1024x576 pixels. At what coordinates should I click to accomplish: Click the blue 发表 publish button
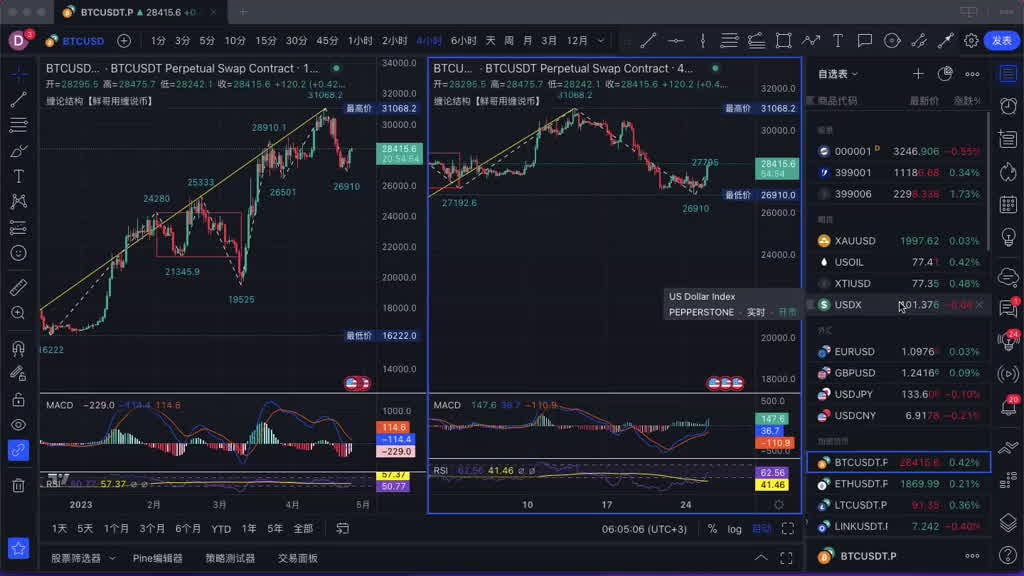(1002, 41)
